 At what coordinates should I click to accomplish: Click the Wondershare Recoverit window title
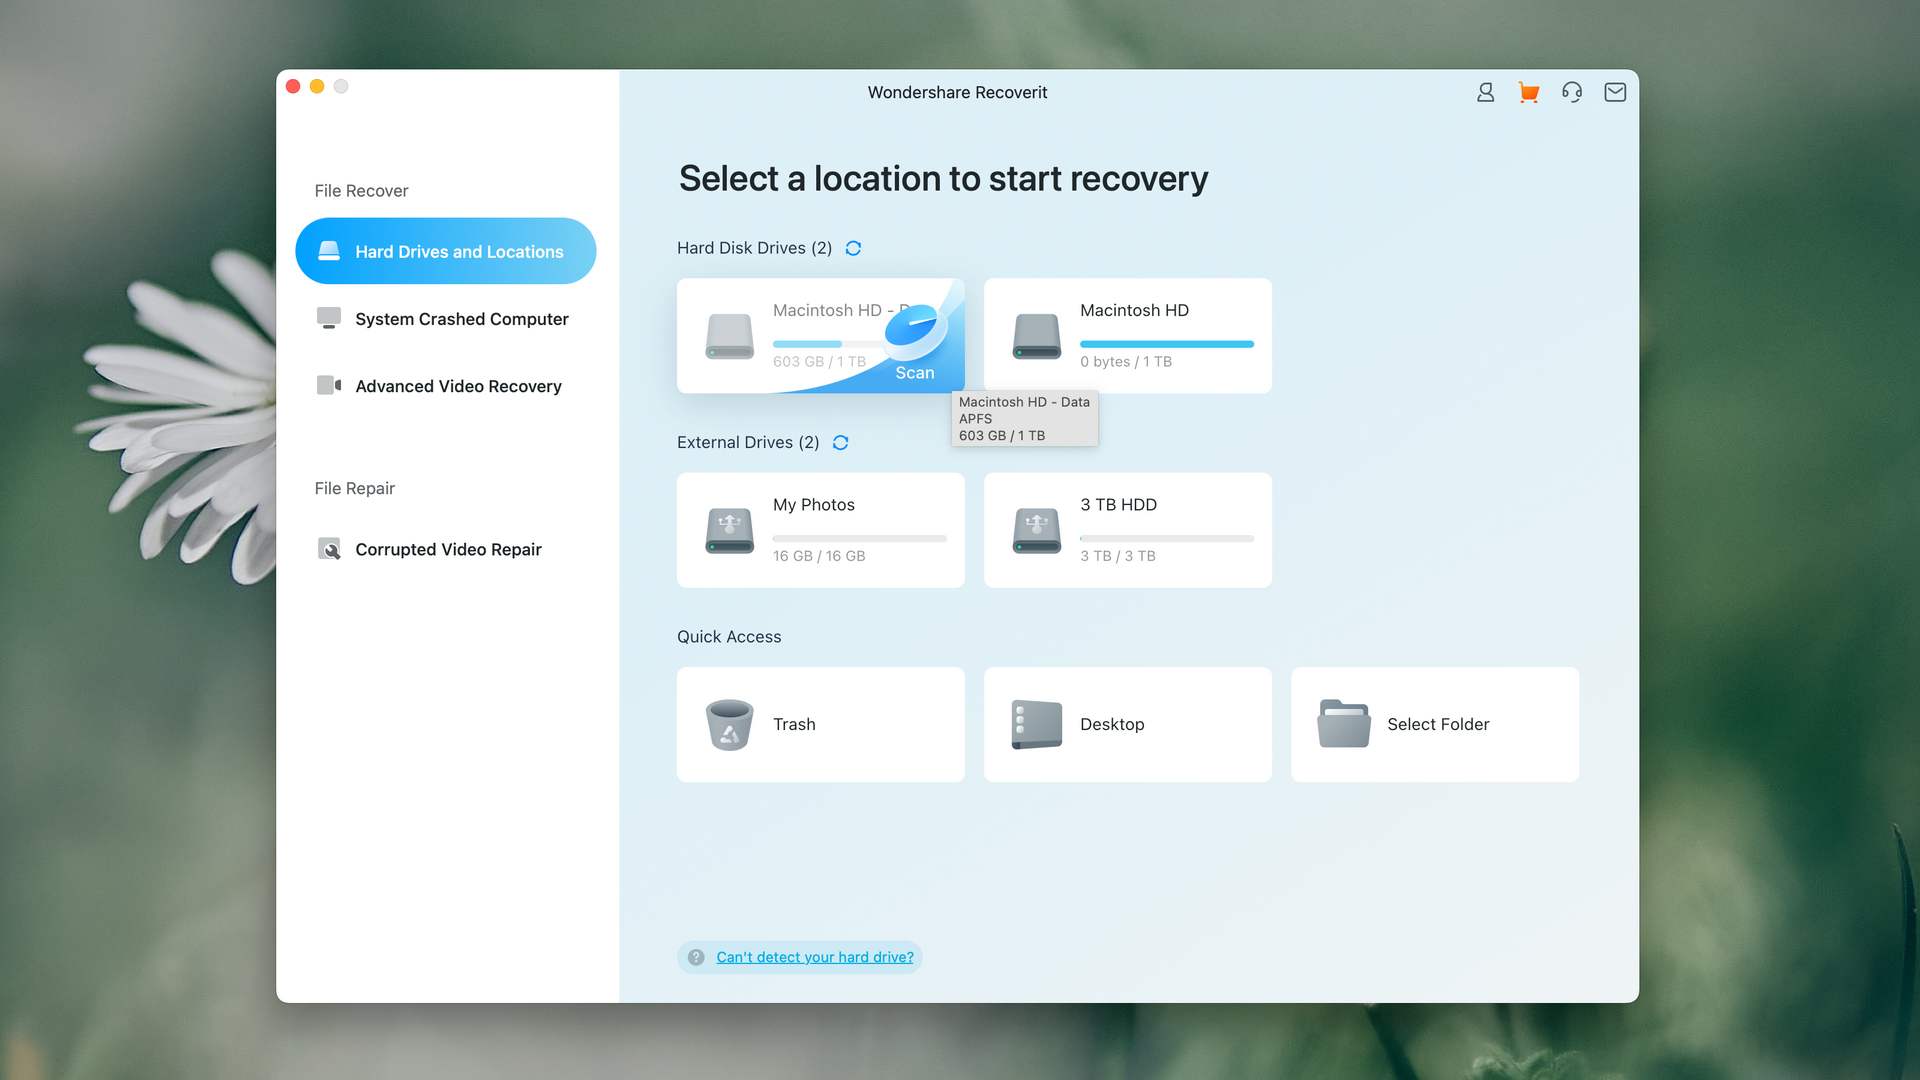[x=957, y=92]
